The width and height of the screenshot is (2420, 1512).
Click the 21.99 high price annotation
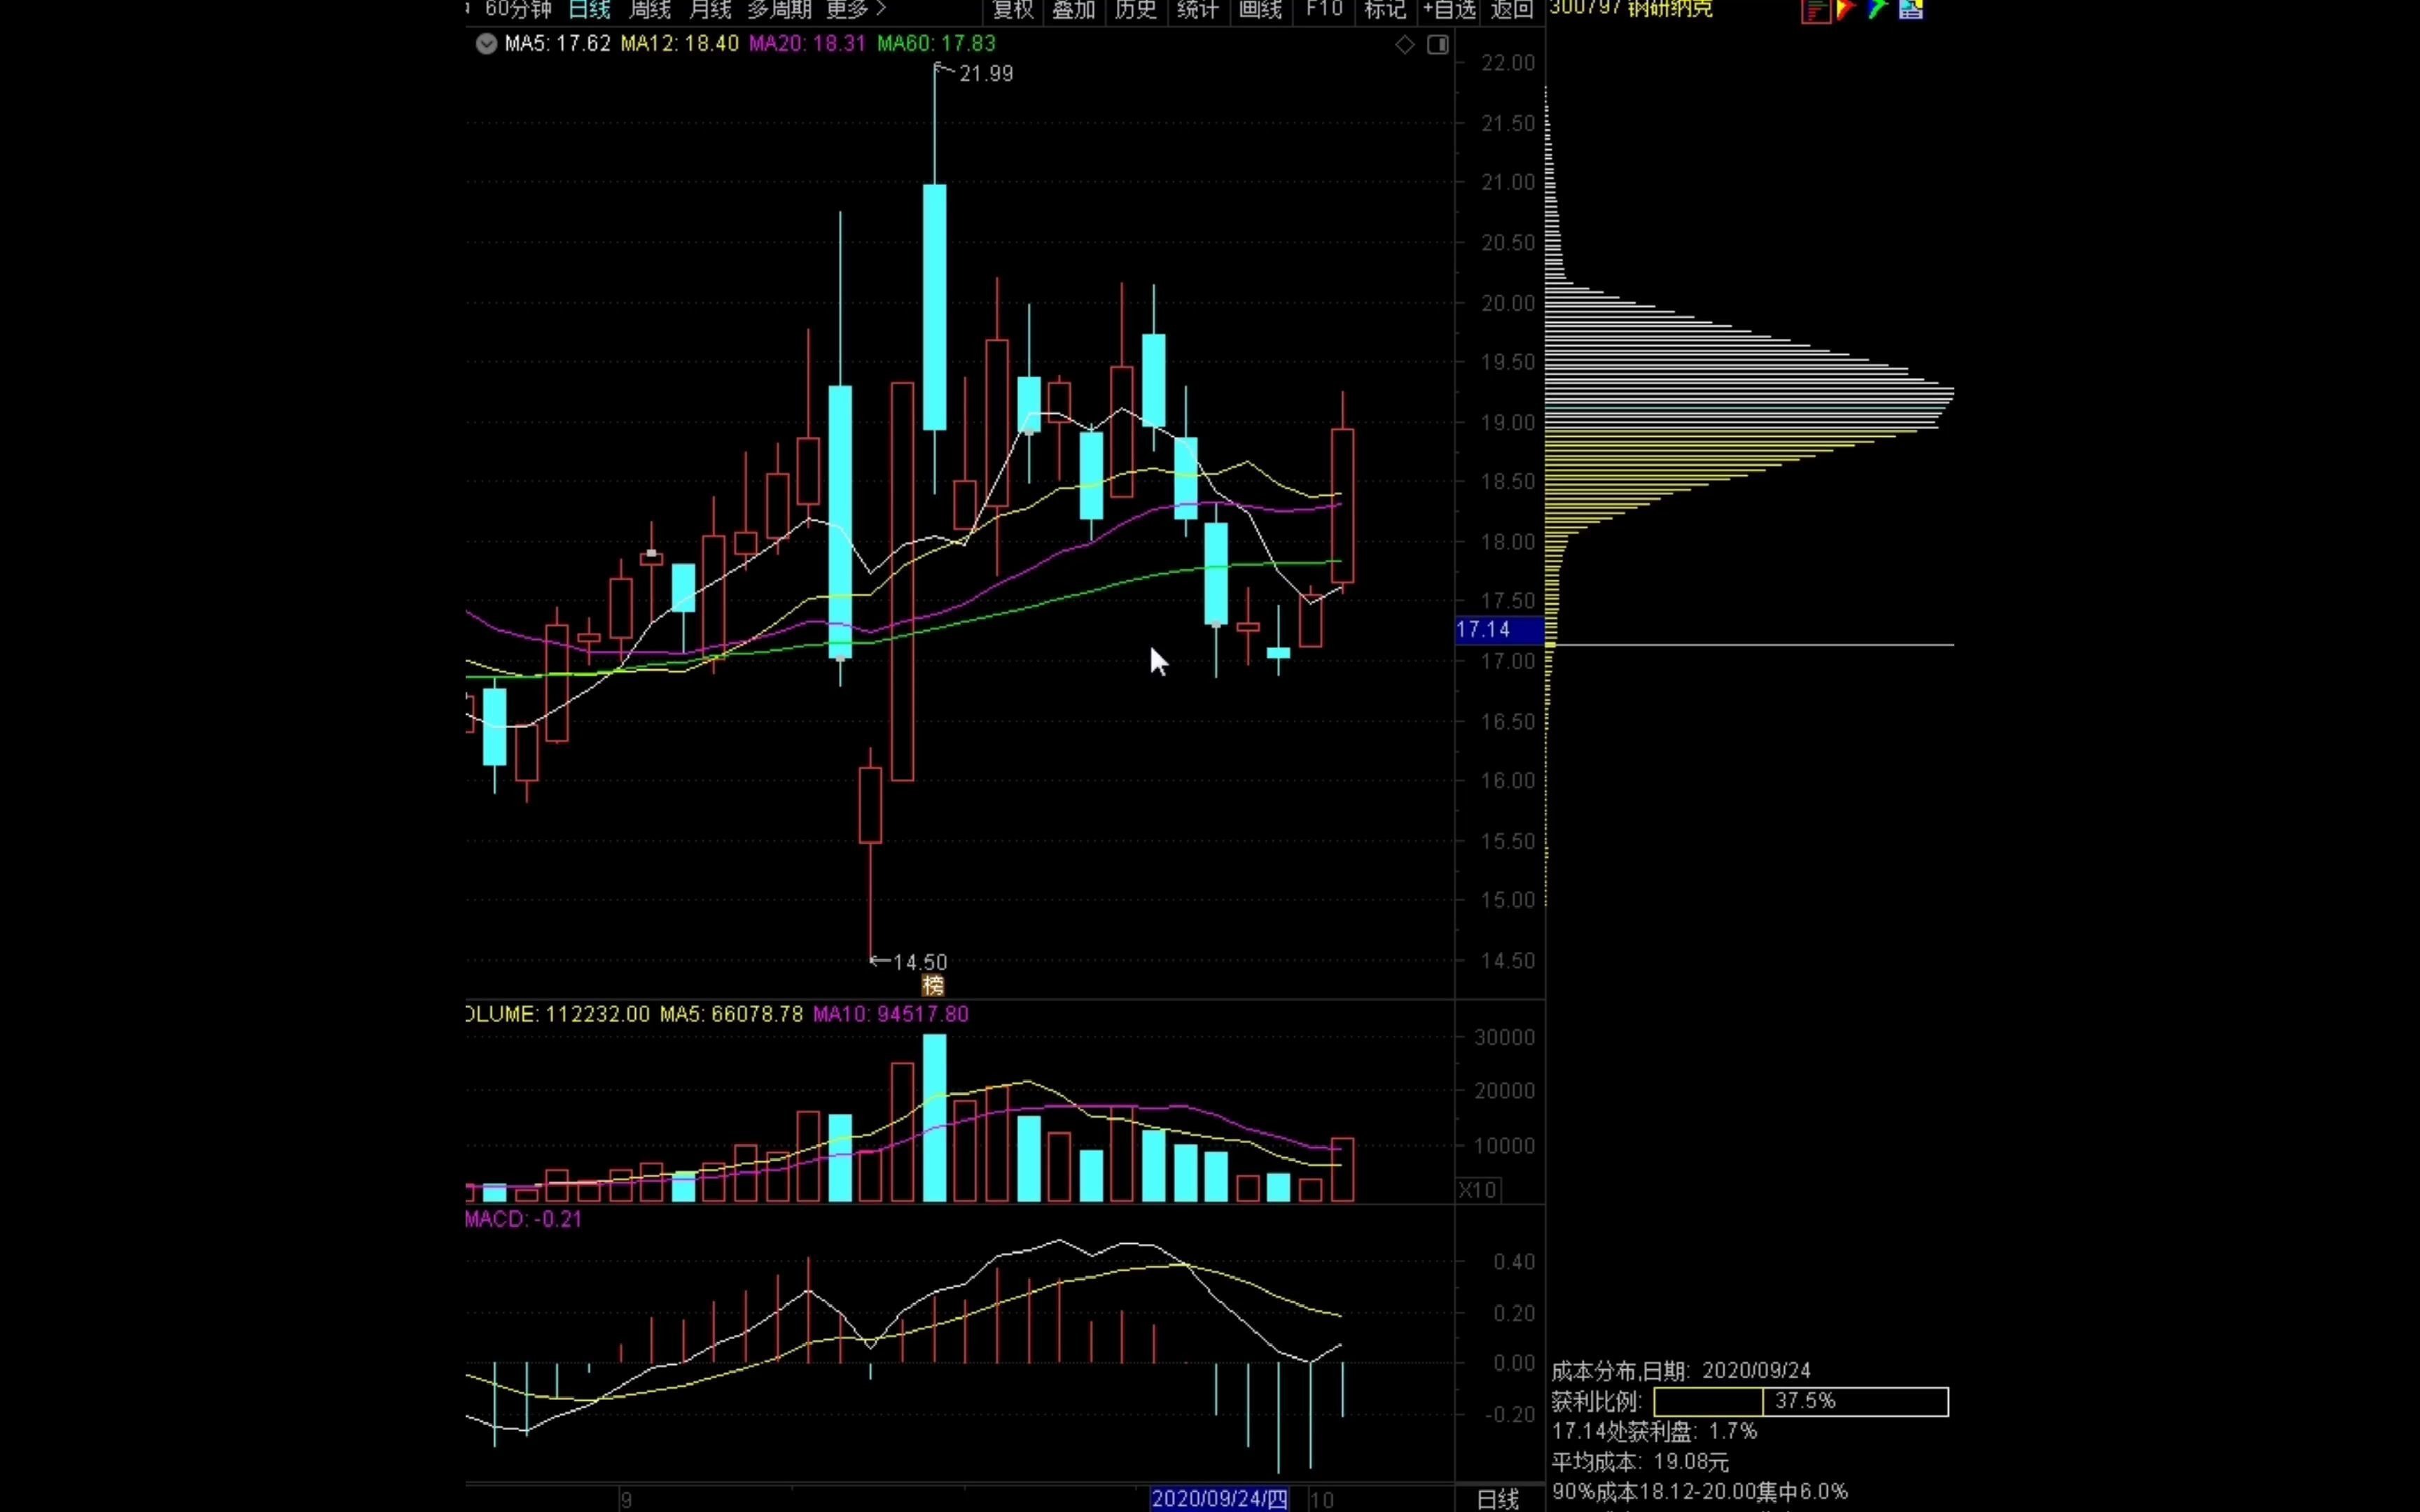[x=986, y=74]
